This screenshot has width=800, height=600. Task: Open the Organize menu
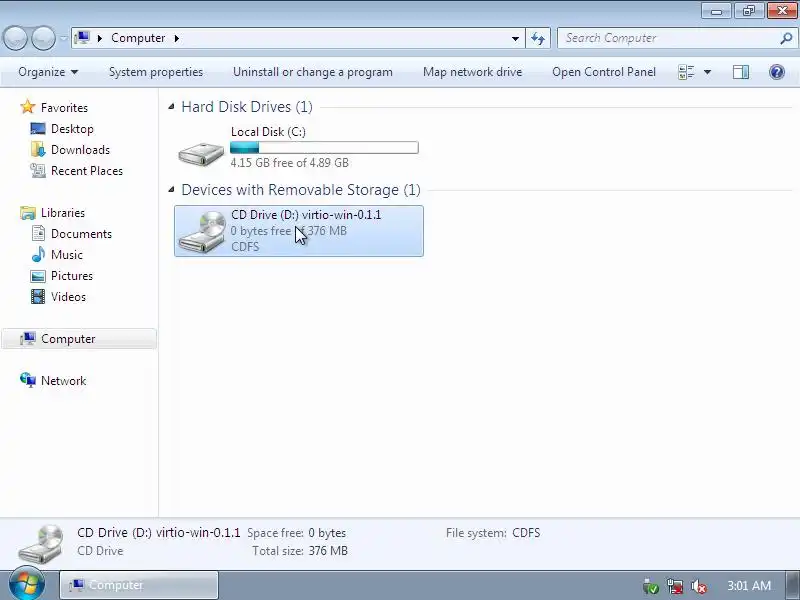click(x=48, y=72)
